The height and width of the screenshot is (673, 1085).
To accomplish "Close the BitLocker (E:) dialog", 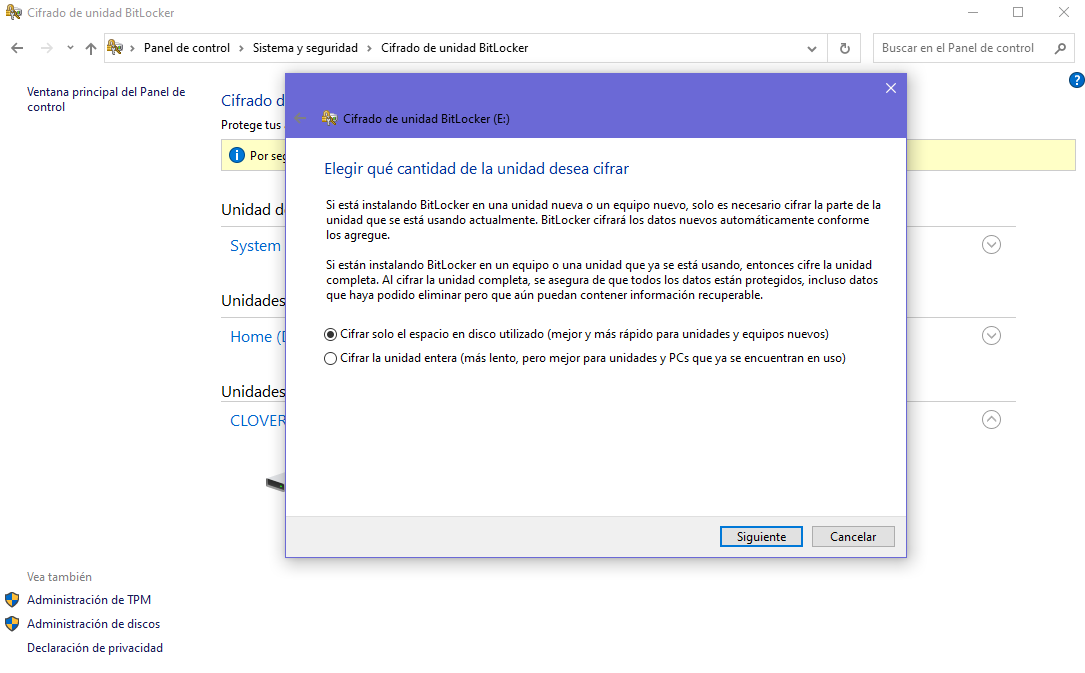I will tap(891, 88).
